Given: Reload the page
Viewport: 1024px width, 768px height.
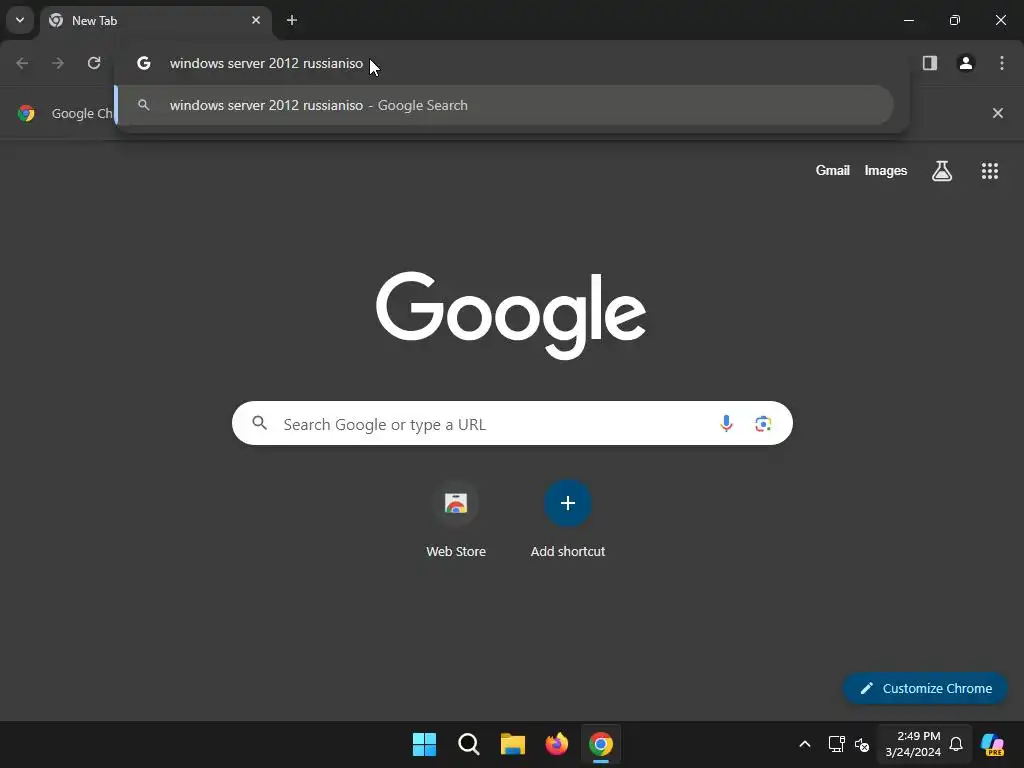Looking at the screenshot, I should point(94,63).
